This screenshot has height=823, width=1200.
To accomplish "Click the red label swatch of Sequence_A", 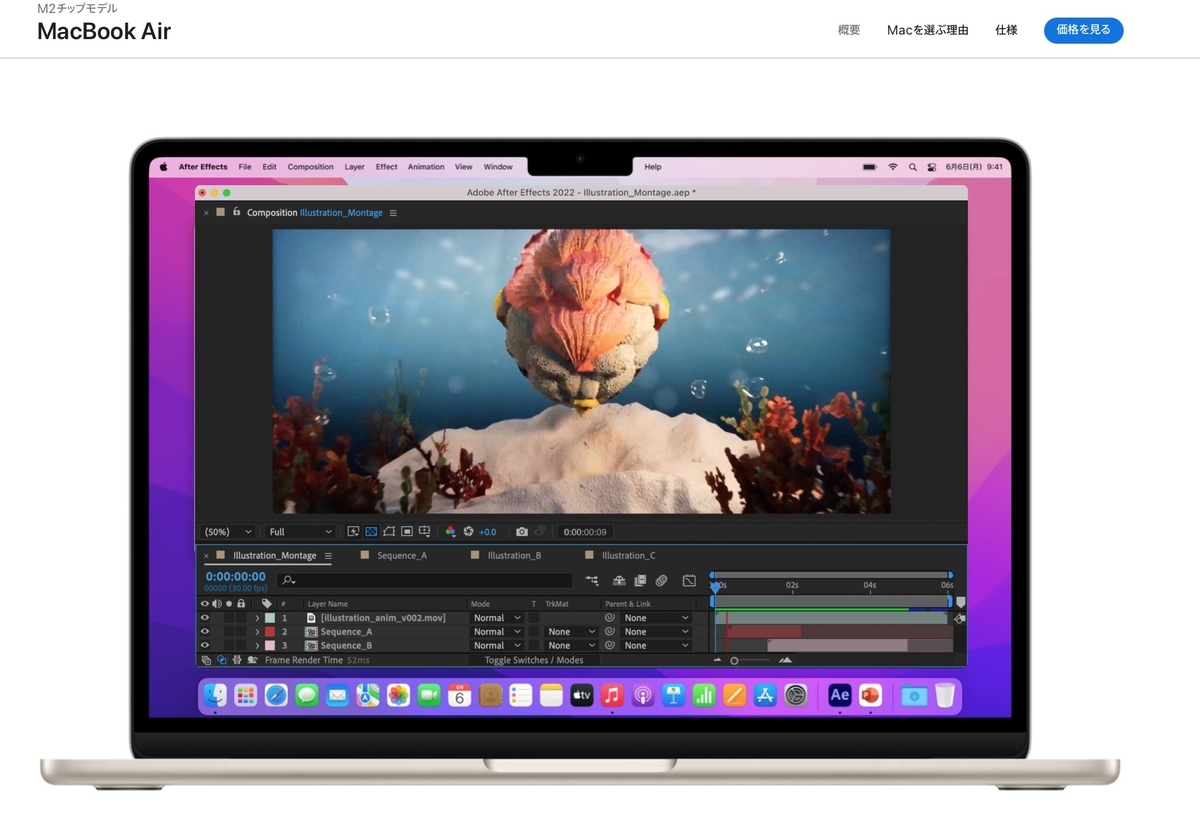I will point(270,632).
